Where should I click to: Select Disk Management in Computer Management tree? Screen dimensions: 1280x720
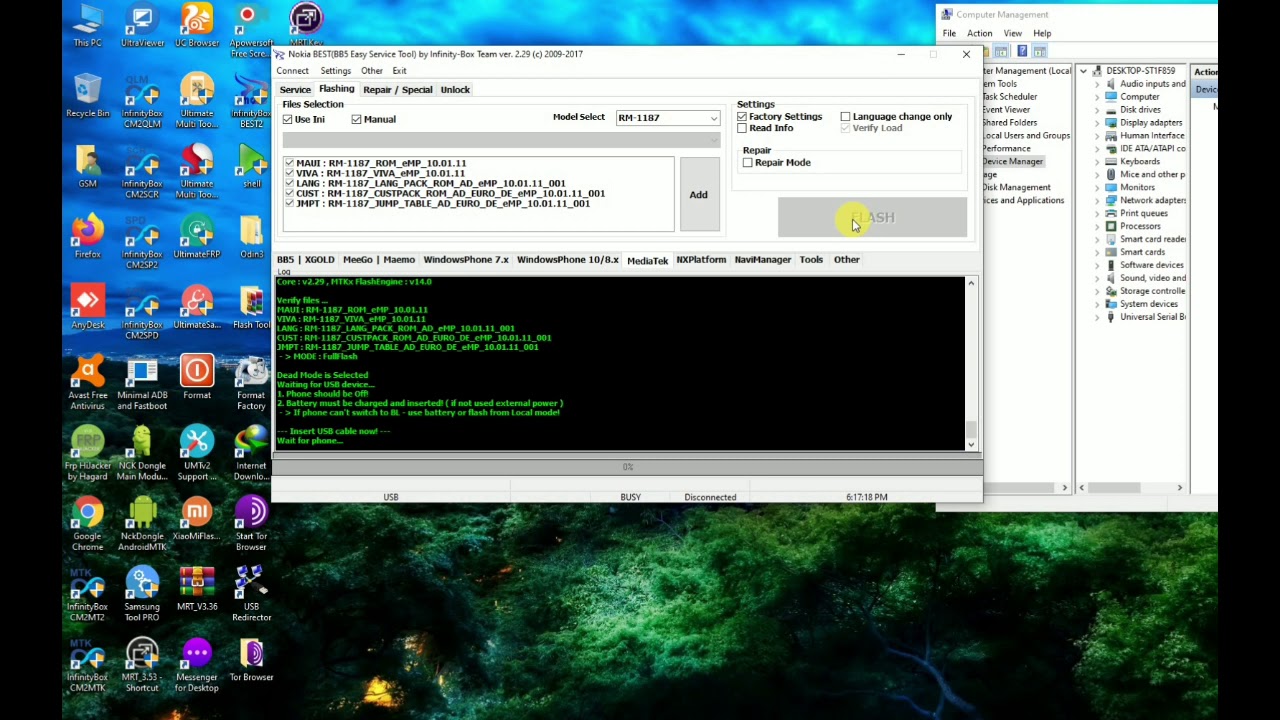tap(1016, 187)
